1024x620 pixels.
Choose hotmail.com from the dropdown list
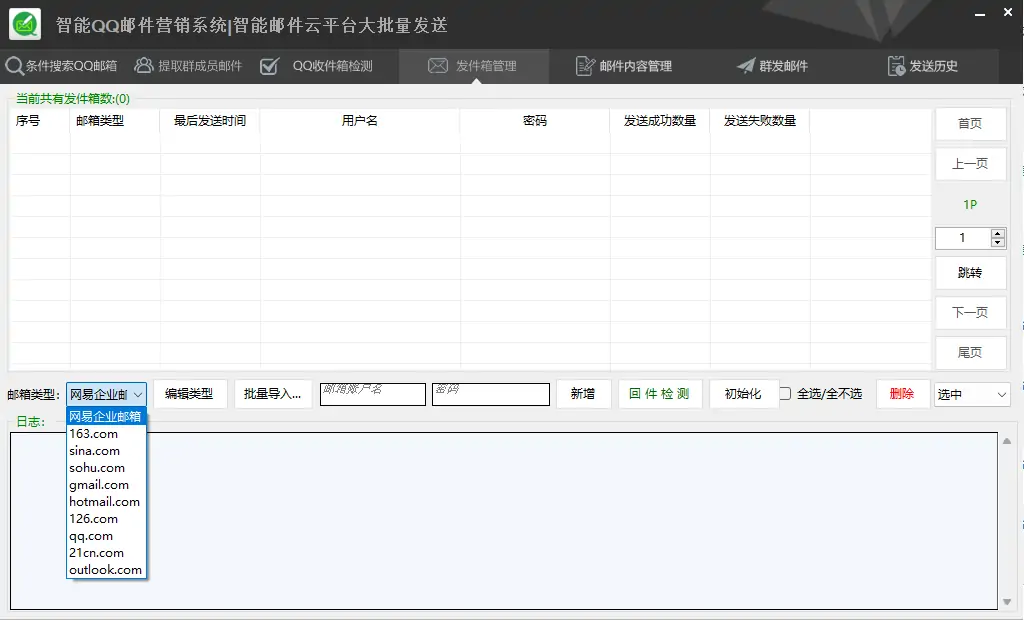click(106, 502)
